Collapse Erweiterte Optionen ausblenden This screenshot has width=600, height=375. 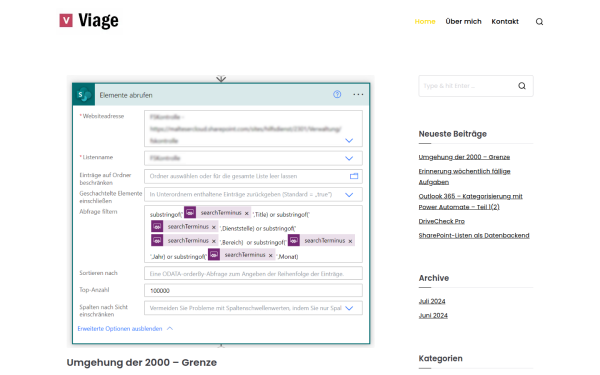coord(125,329)
